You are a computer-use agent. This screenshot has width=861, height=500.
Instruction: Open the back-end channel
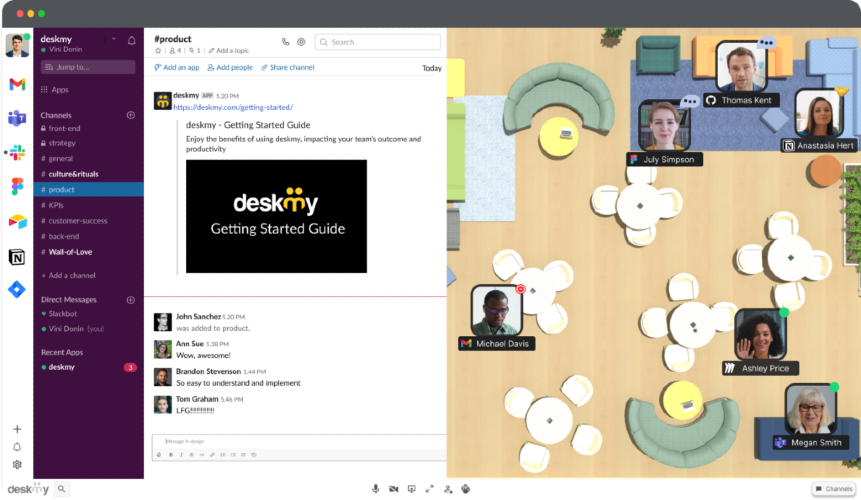point(64,236)
